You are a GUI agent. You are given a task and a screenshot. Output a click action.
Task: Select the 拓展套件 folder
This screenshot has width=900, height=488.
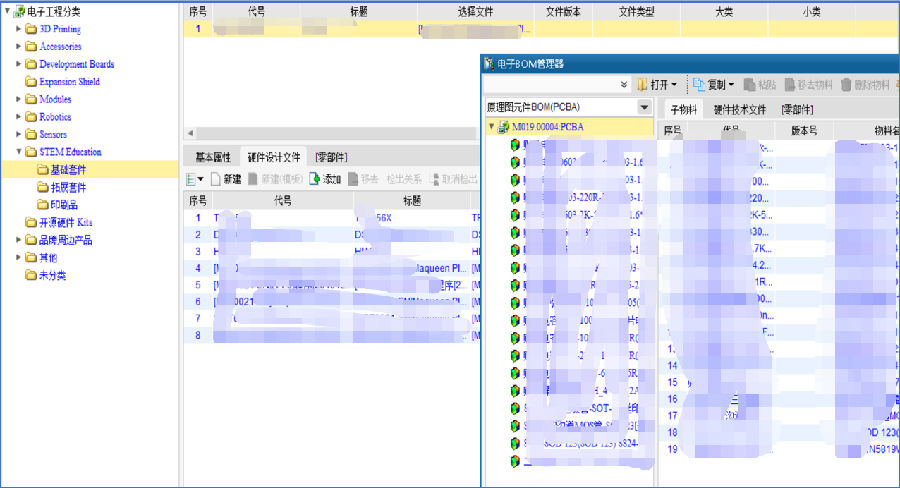[x=67, y=187]
